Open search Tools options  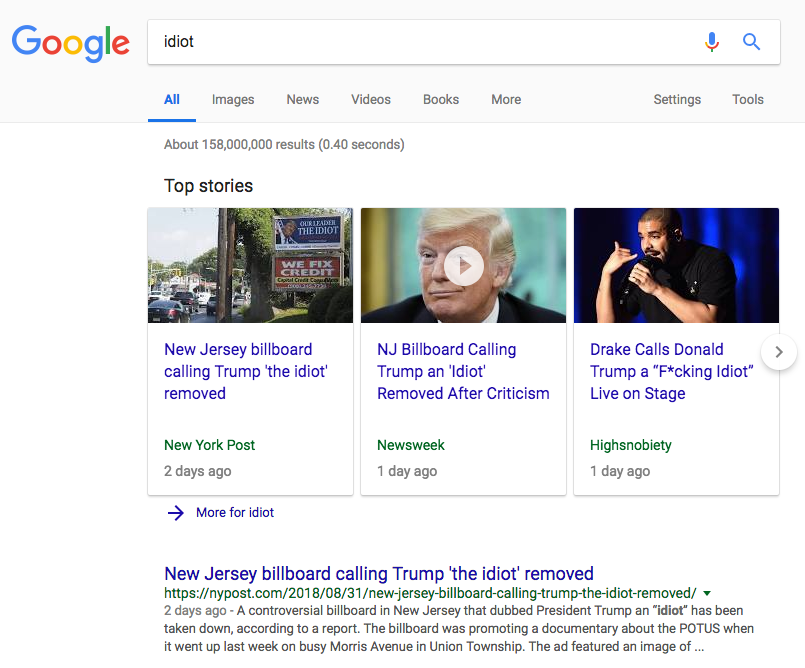point(748,100)
